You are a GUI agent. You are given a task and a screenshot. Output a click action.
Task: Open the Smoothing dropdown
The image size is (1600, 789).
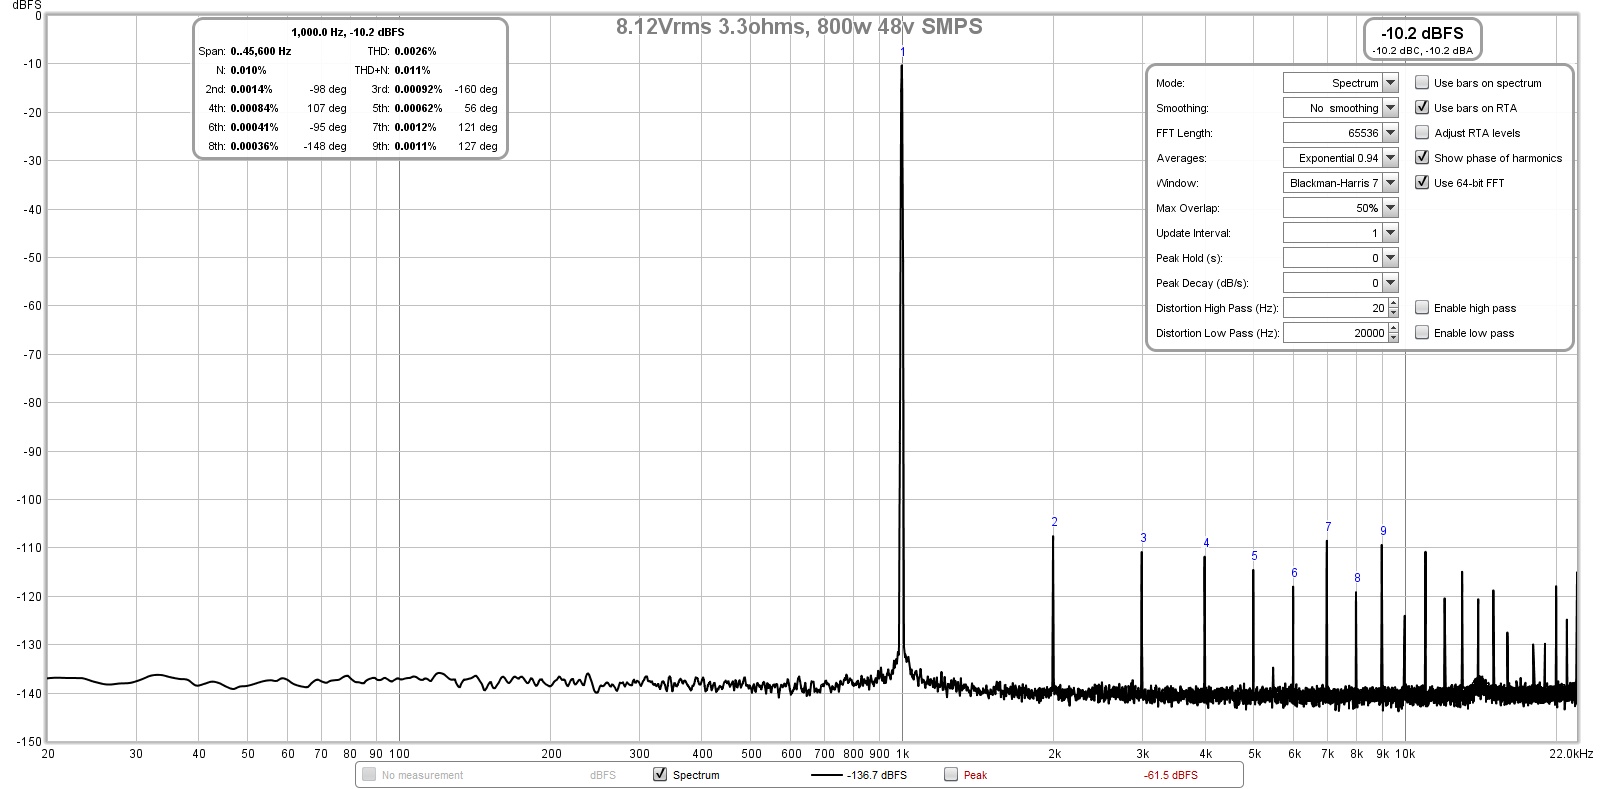[x=1340, y=108]
